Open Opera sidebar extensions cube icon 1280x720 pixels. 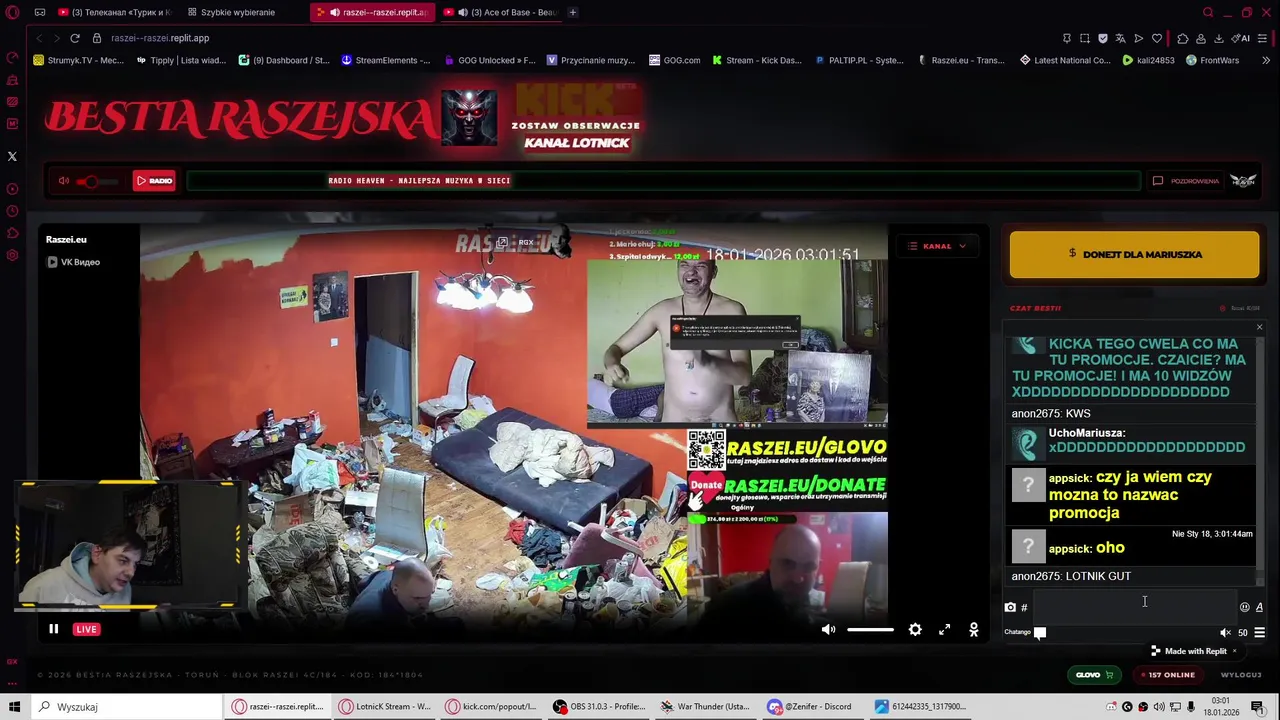click(x=12, y=233)
